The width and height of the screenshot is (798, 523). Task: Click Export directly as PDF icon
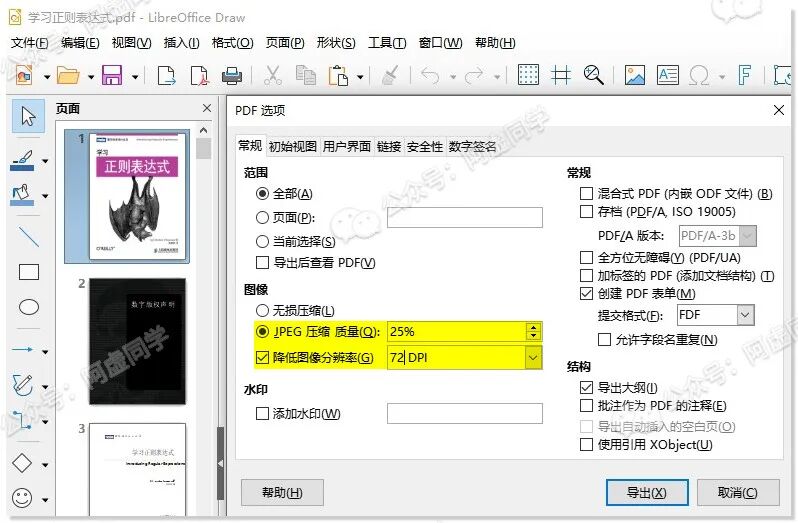[199, 76]
